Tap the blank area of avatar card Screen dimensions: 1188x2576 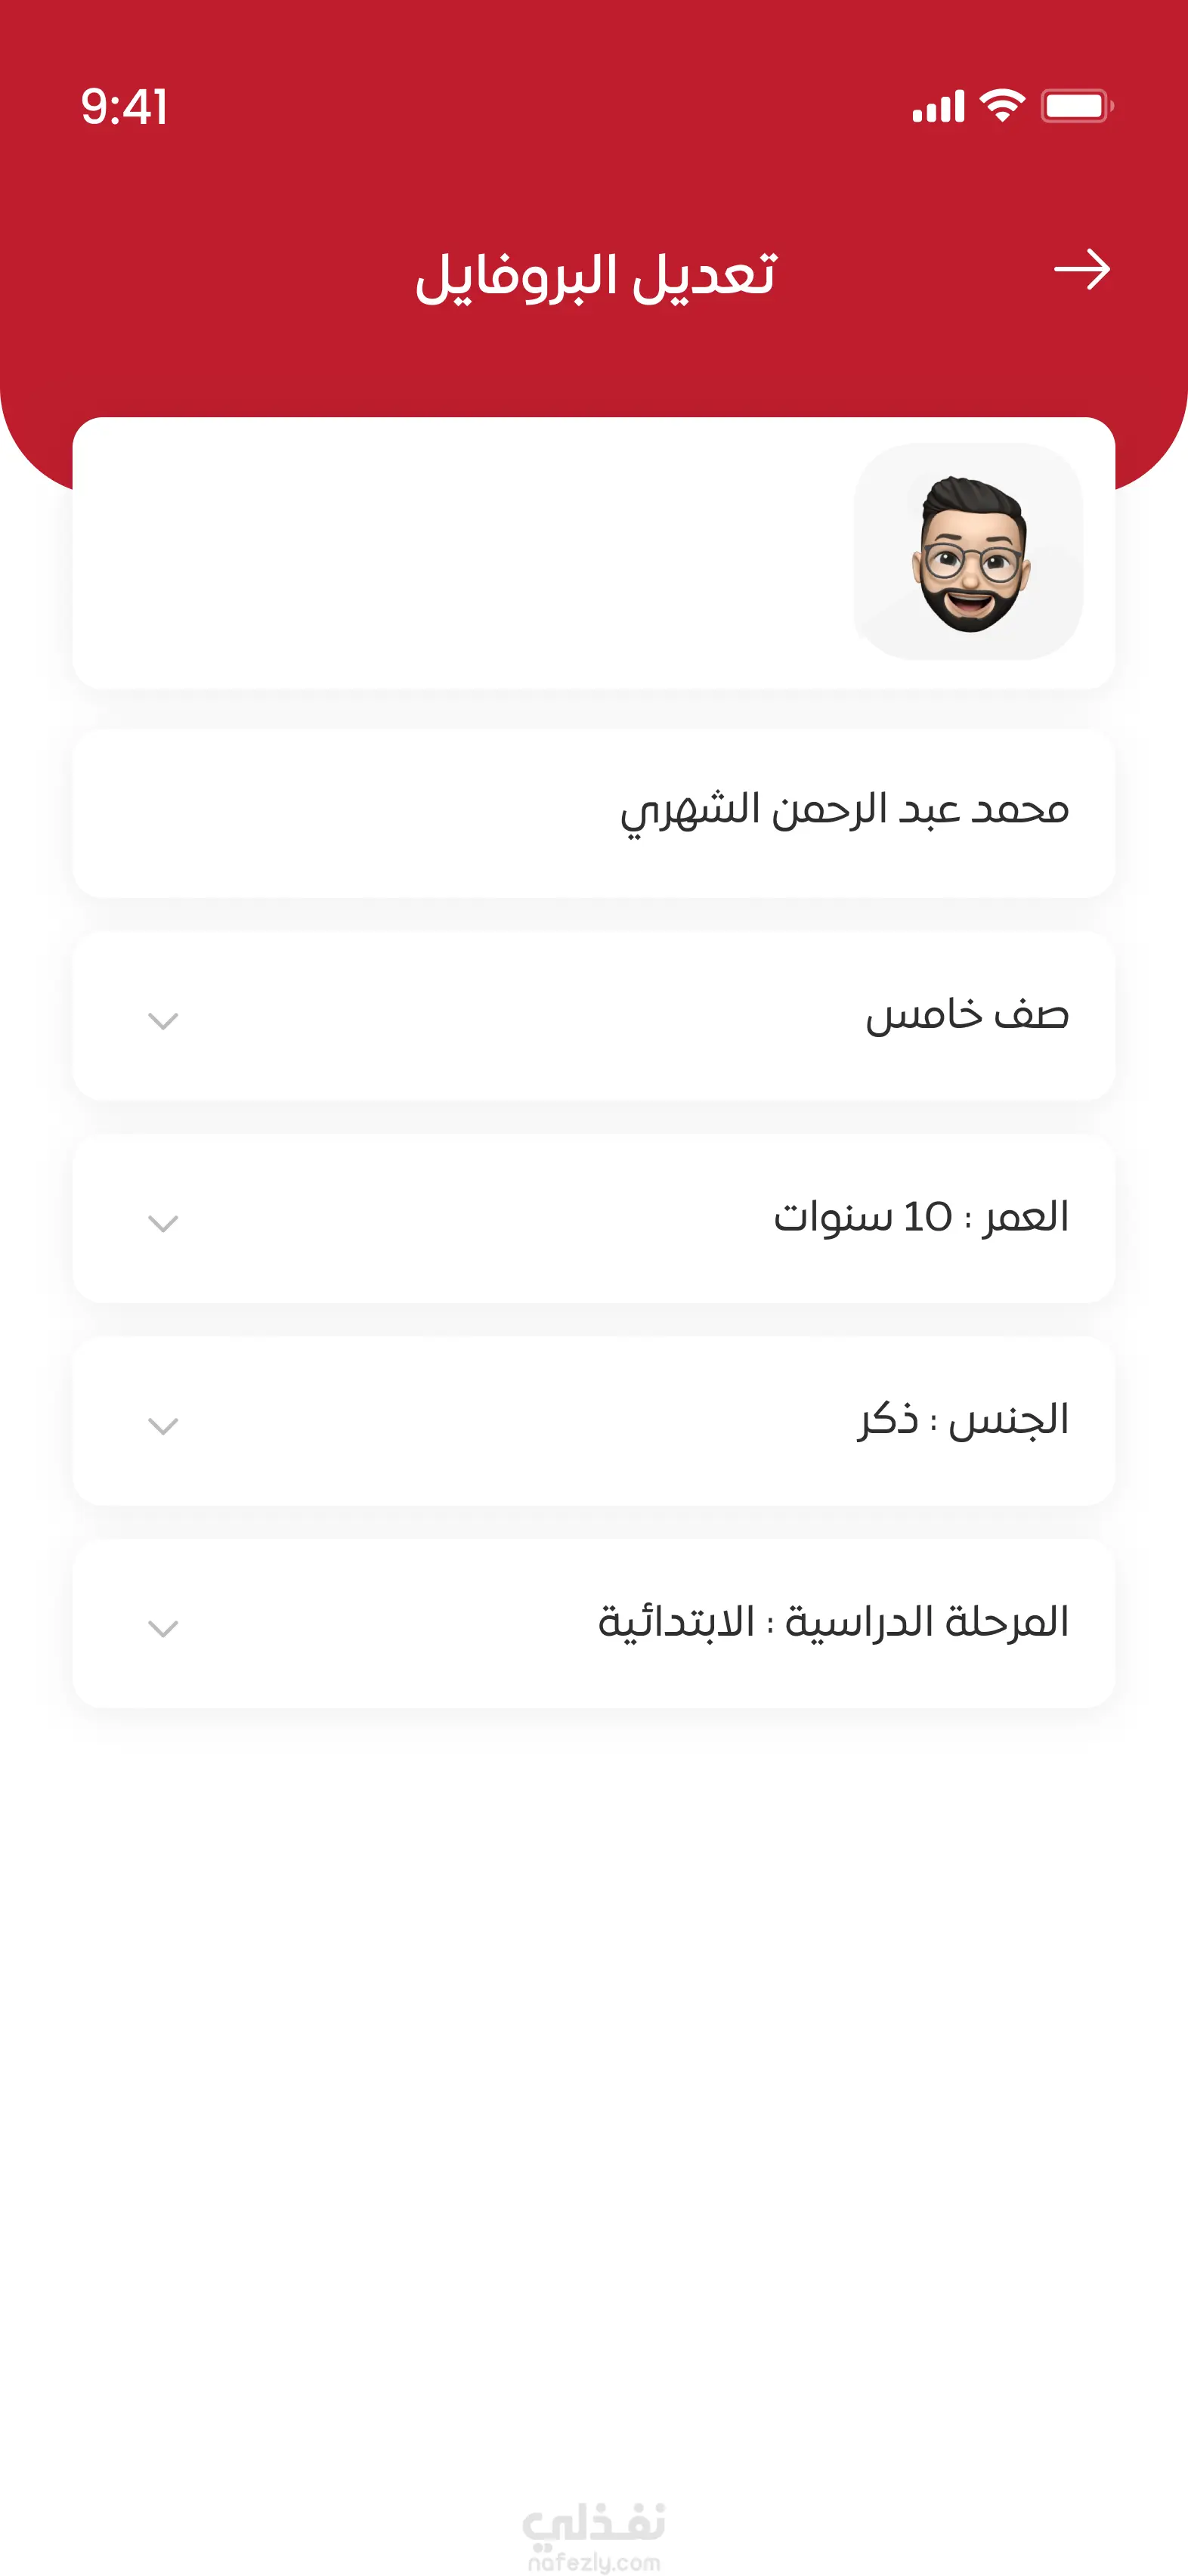tap(450, 552)
